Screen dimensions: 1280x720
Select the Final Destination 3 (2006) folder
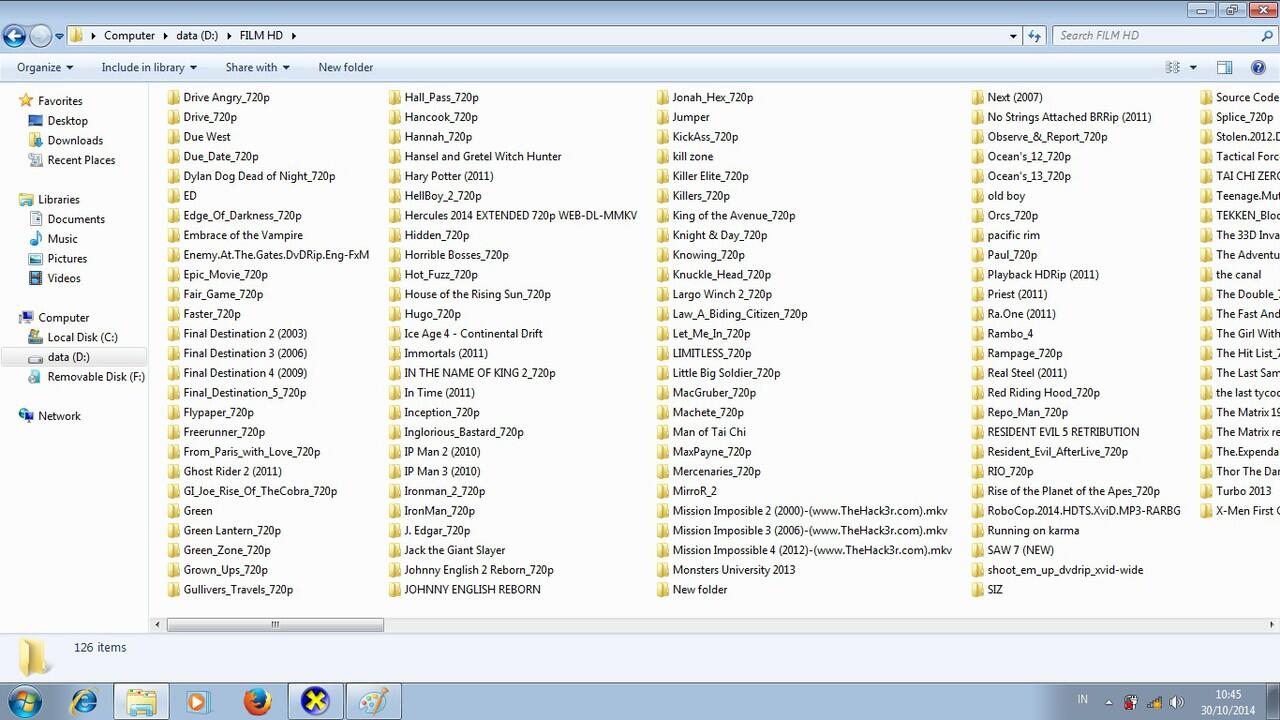click(237, 353)
